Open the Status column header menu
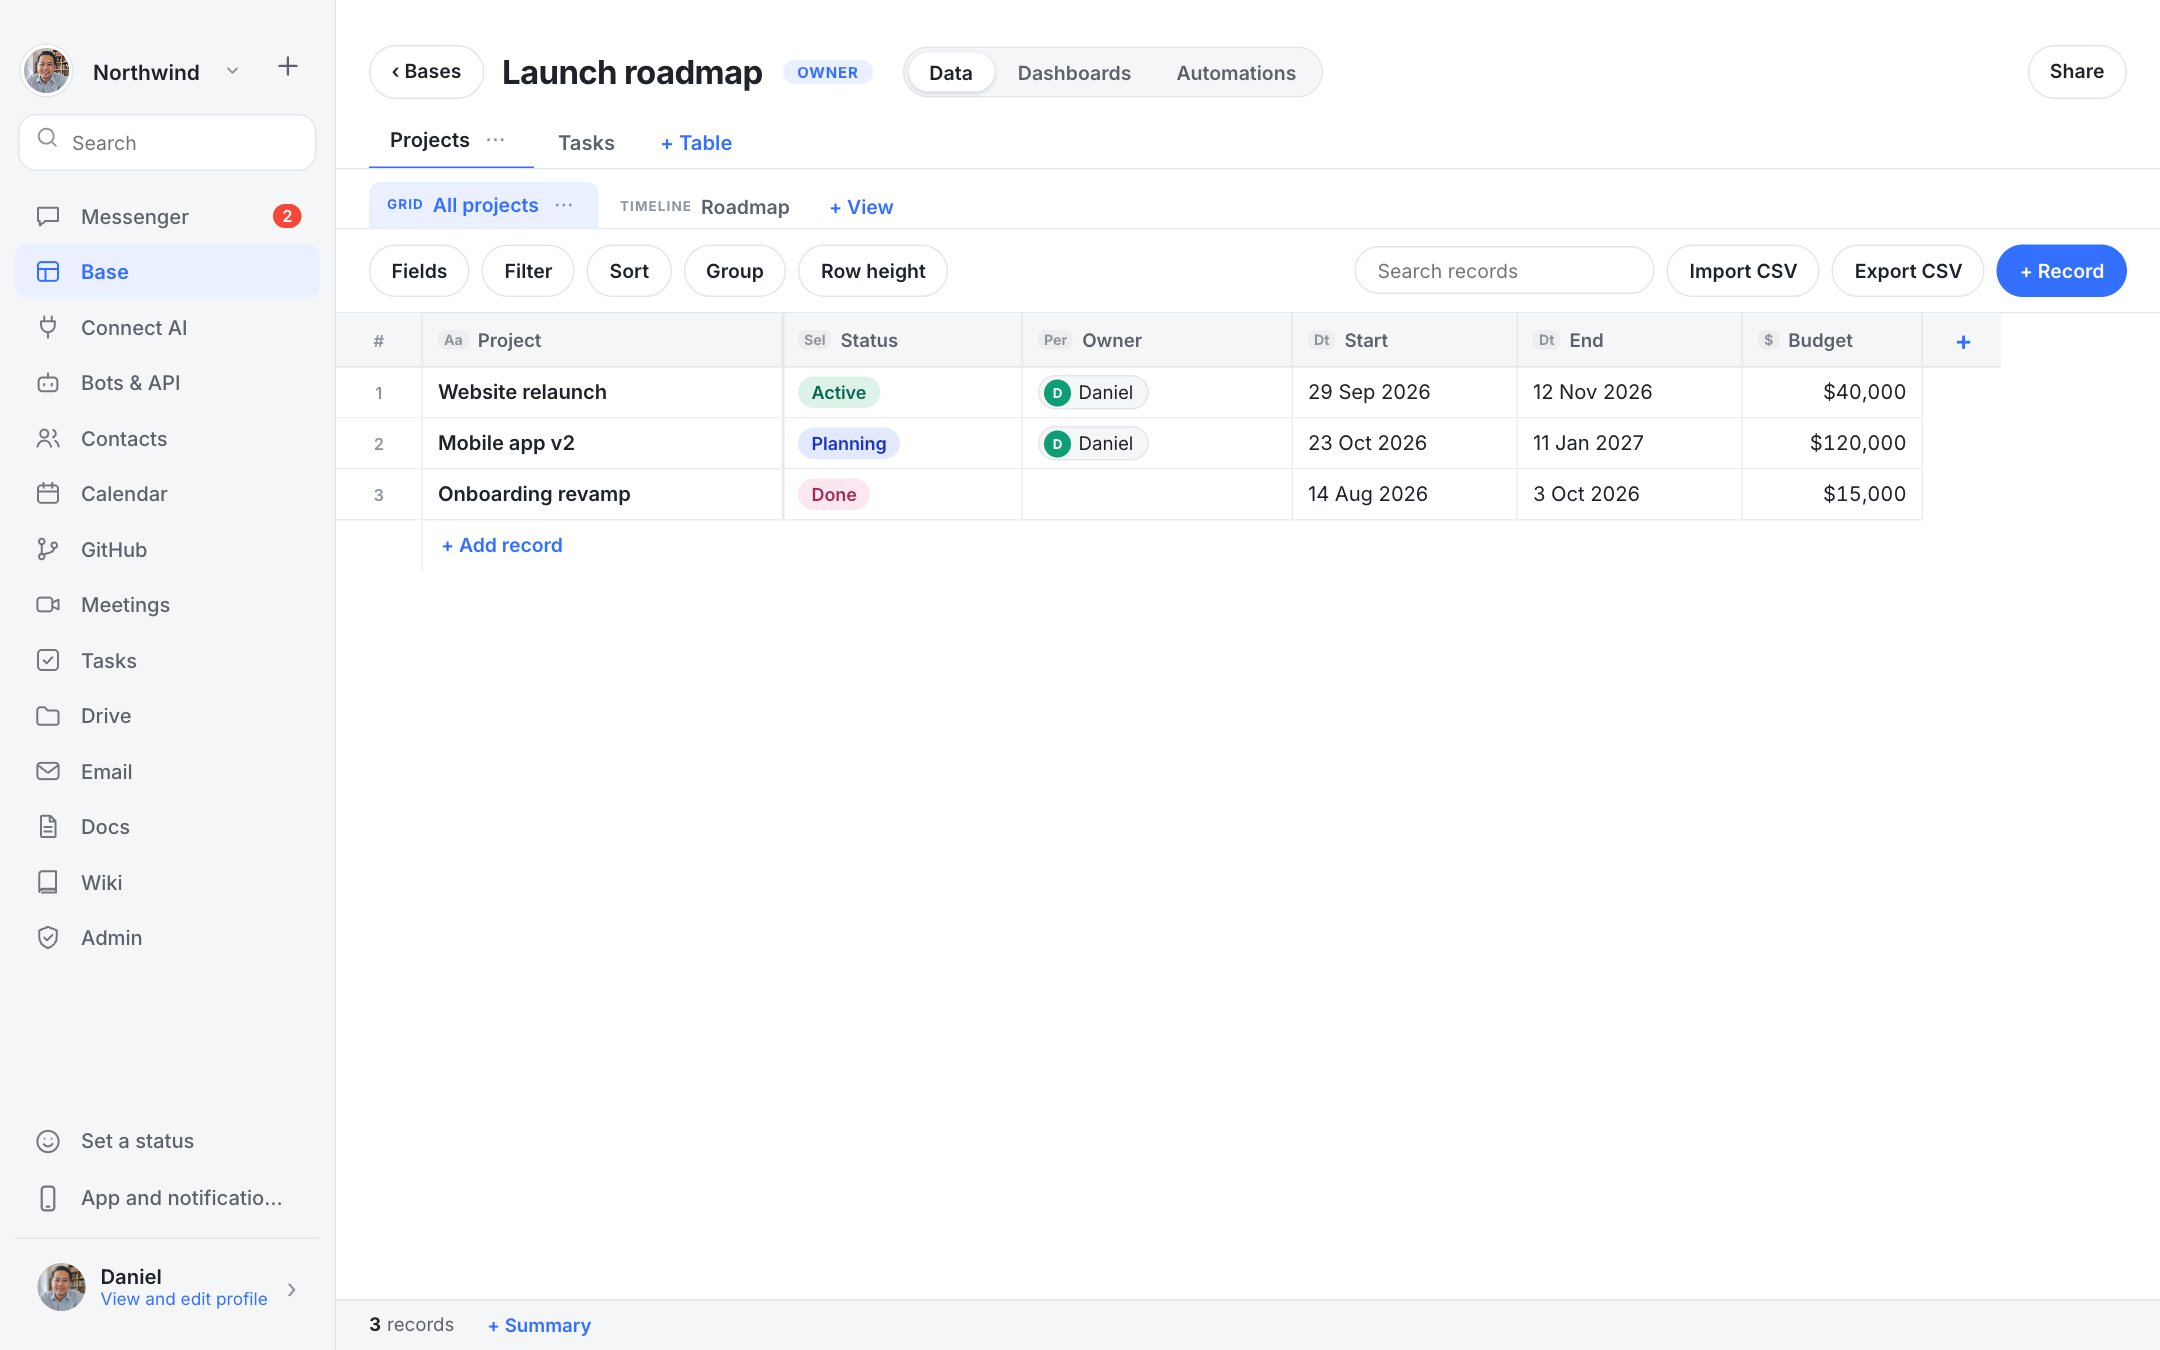This screenshot has width=2160, height=1350. (903, 340)
